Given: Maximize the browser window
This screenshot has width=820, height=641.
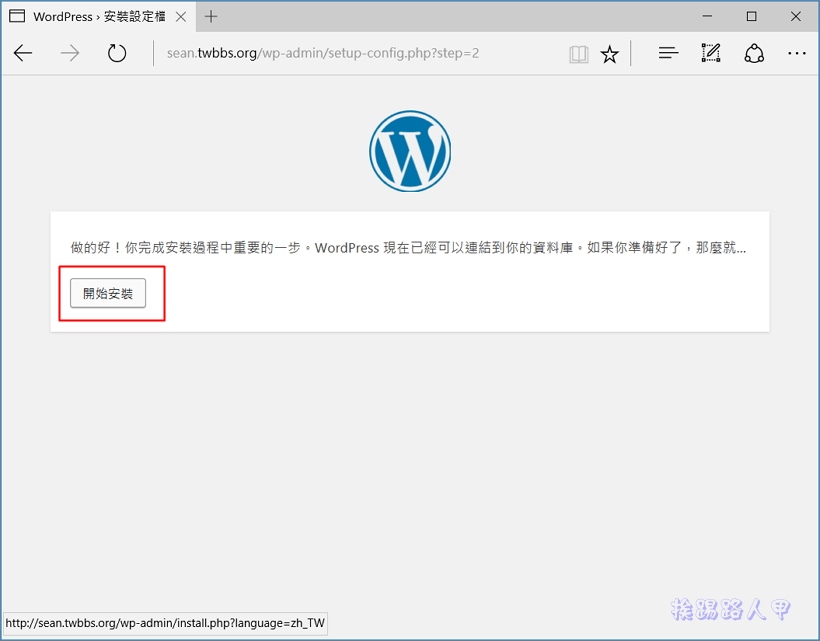Looking at the screenshot, I should (x=751, y=16).
